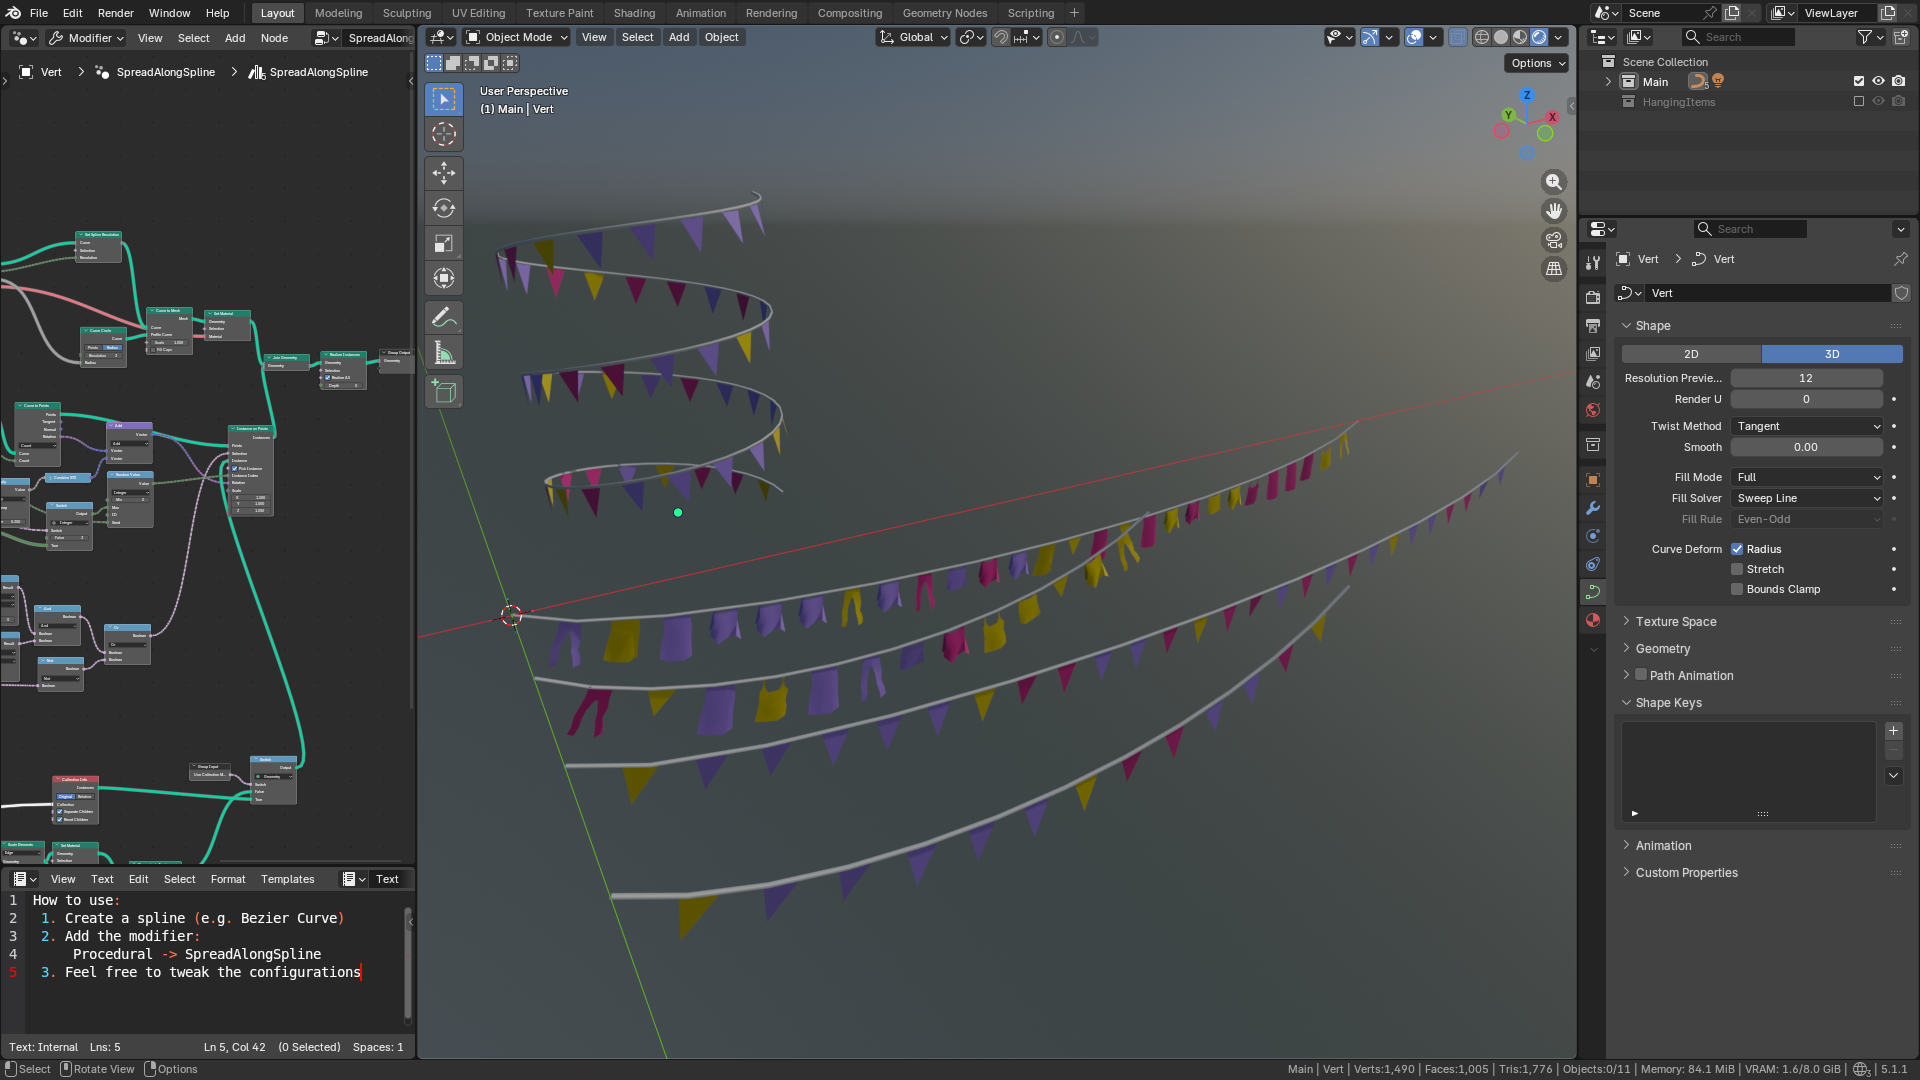The image size is (1920, 1080).
Task: Click the pan view hand icon
Action: (1553, 211)
